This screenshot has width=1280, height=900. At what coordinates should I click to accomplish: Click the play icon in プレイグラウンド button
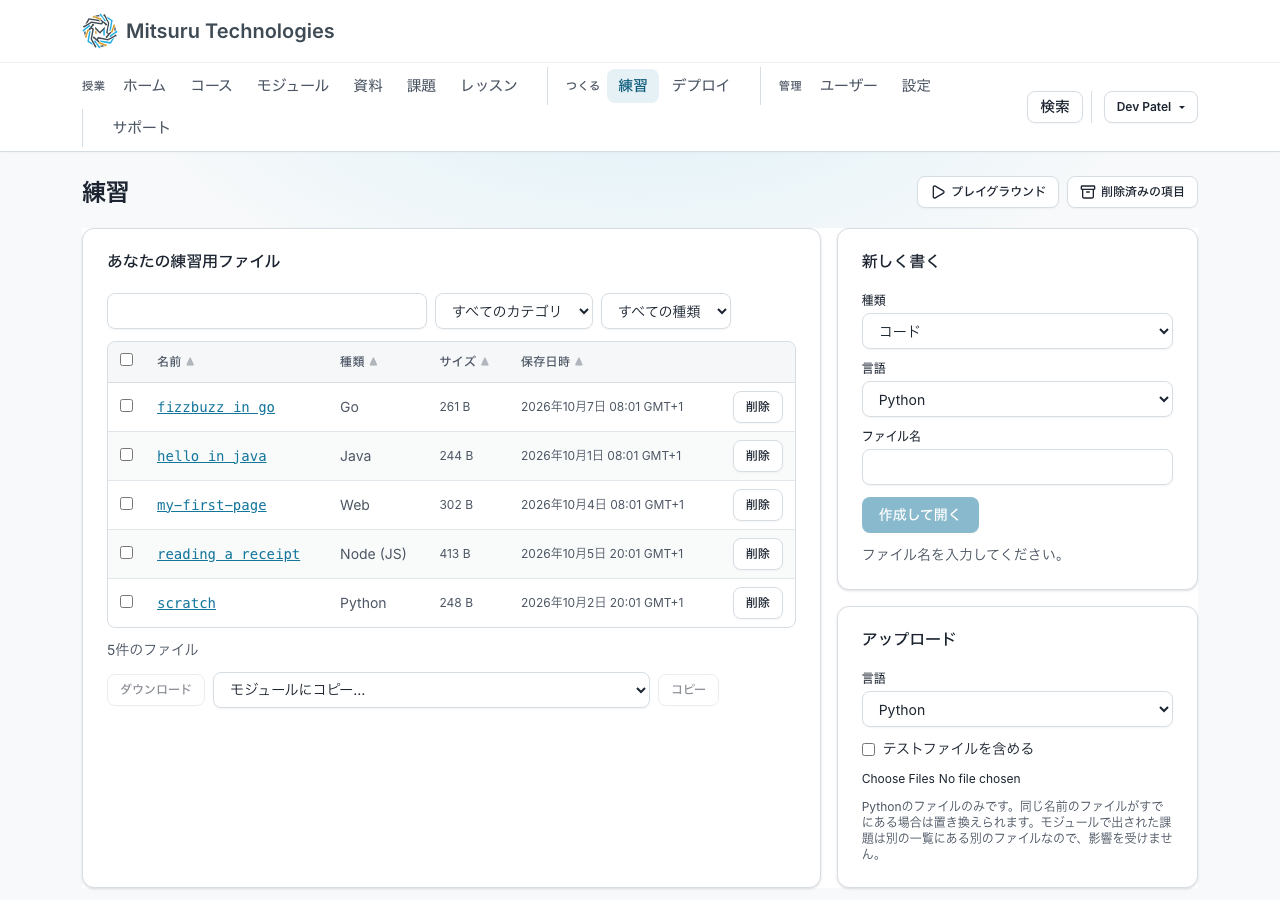938,192
